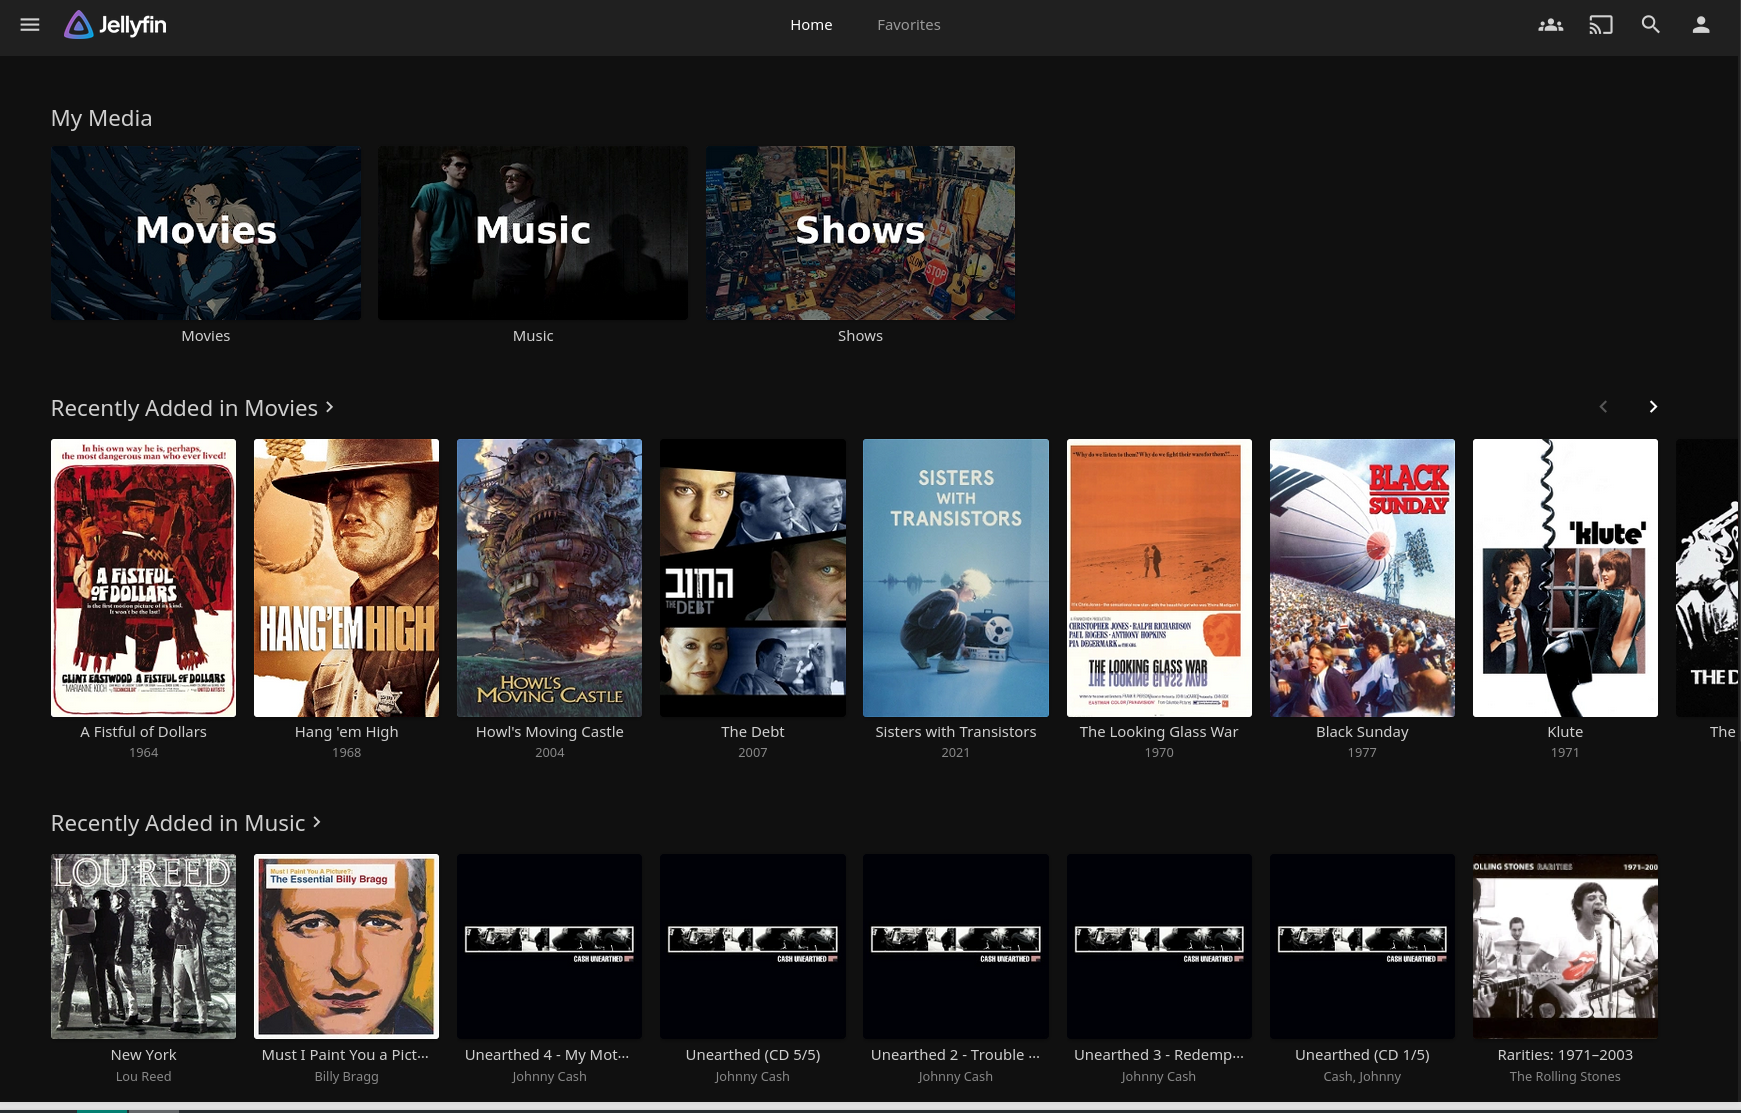Viewport: 1741px width, 1113px height.
Task: Open Rarities 1971–2003 album cover
Action: pos(1565,946)
